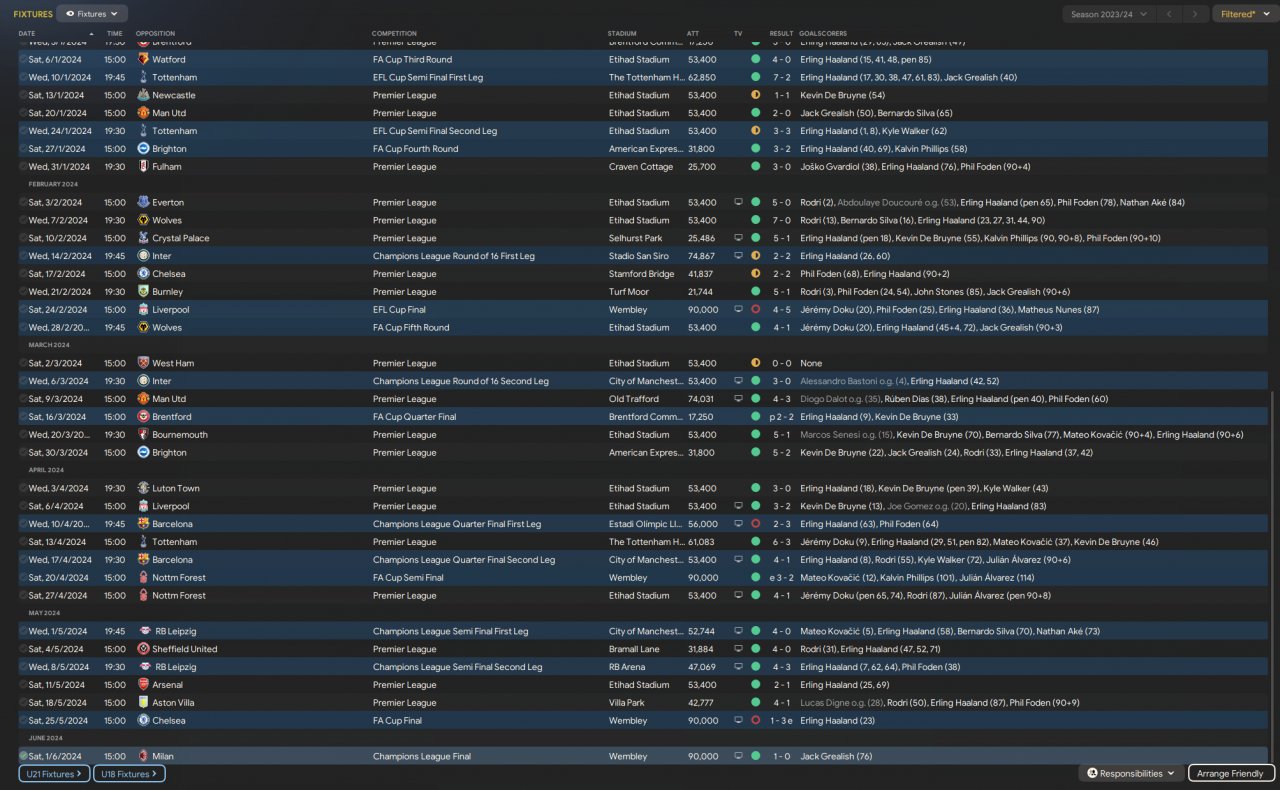This screenshot has height=790, width=1280.
Task: Select the 7 - 0 result against Wolves
Action: coord(781,220)
